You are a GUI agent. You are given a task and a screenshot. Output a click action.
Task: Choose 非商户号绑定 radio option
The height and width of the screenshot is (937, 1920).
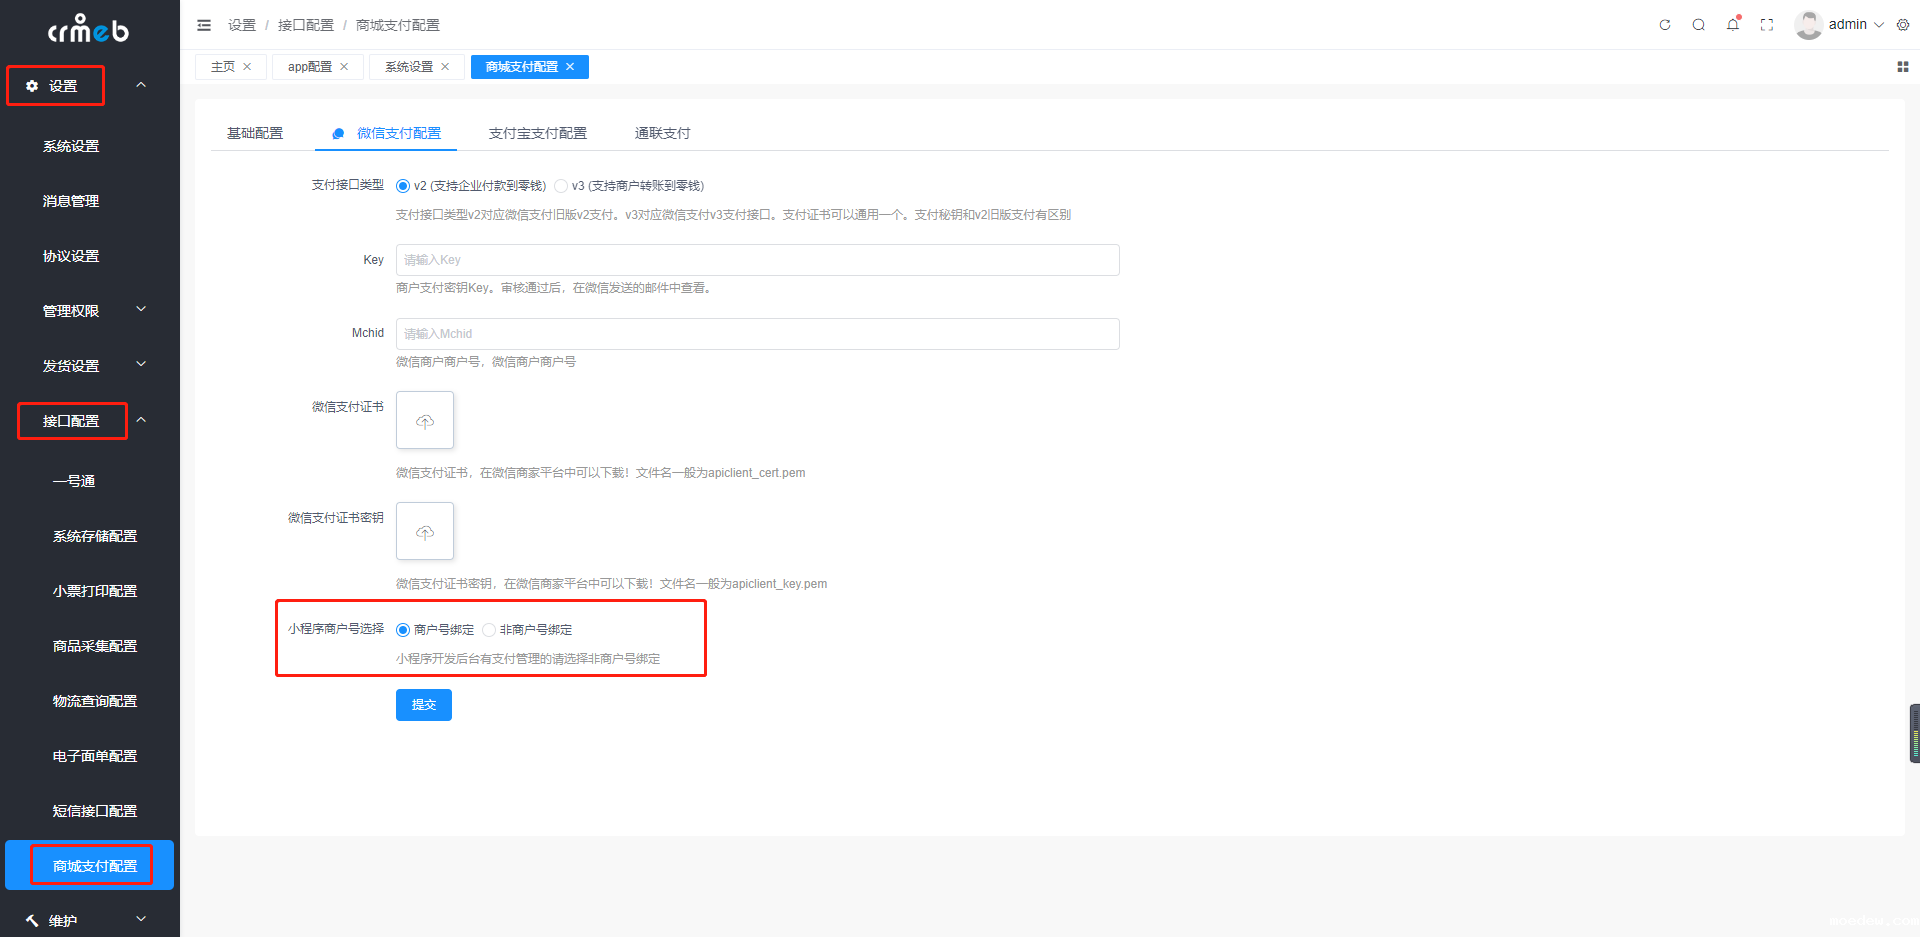pos(489,630)
